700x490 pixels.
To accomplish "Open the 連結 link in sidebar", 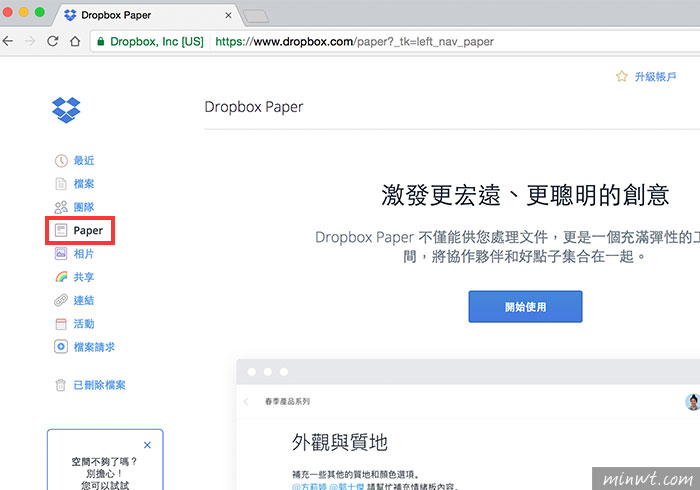I will [84, 300].
